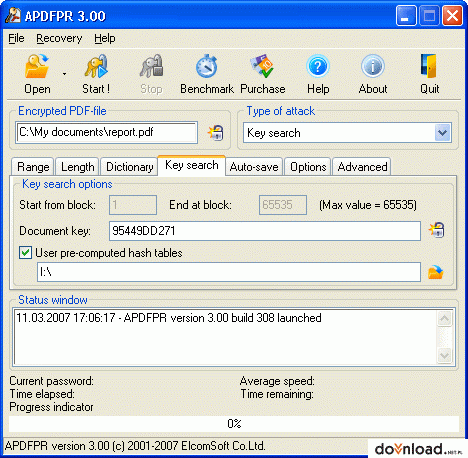468x458 pixels.
Task: Click the APDFPR title bar app icon
Action: pyautogui.click(x=13, y=15)
